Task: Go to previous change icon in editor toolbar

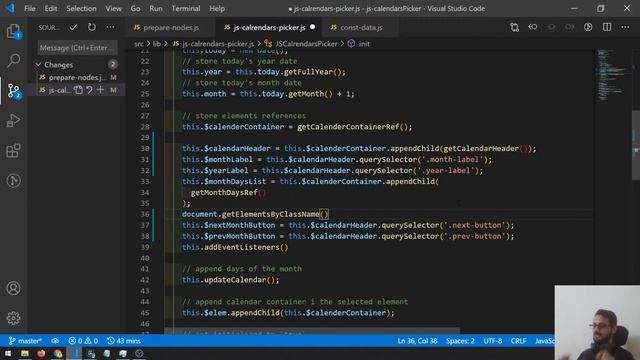Action: 533,27
